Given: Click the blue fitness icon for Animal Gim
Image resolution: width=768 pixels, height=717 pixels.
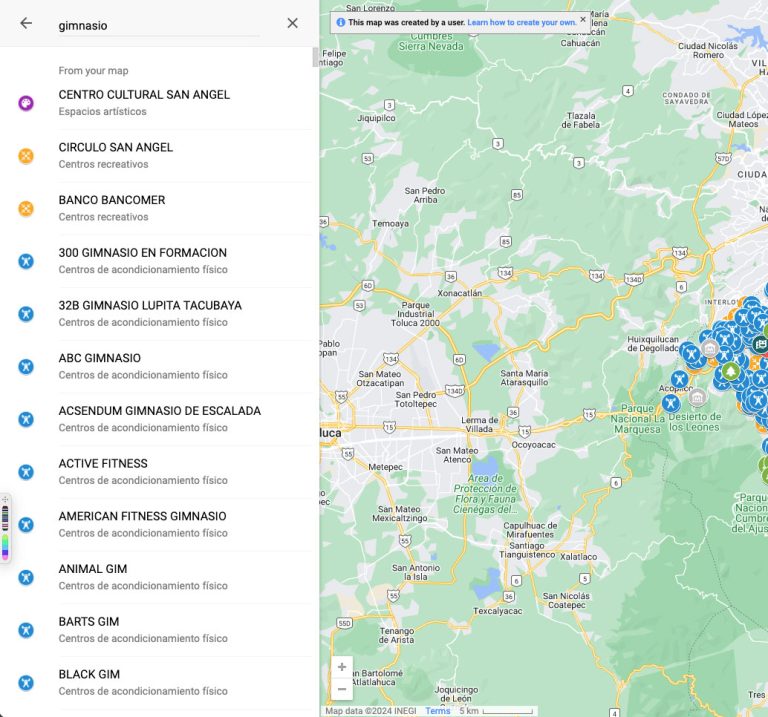Looking at the screenshot, I should coord(26,577).
